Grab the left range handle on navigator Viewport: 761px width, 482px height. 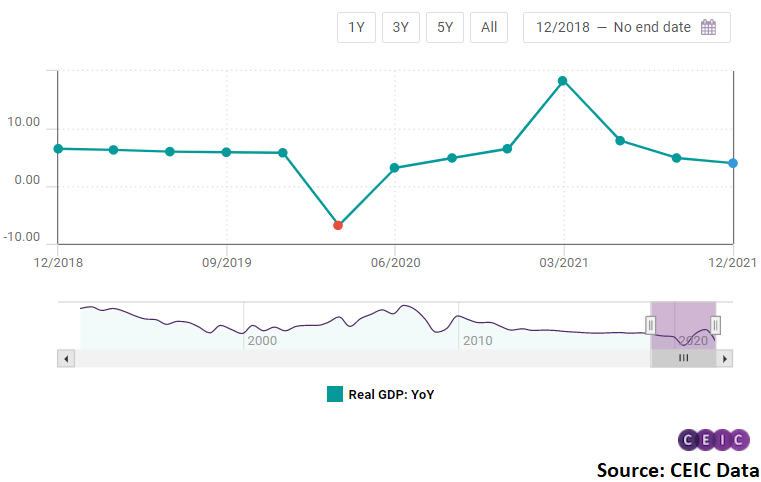click(x=650, y=325)
